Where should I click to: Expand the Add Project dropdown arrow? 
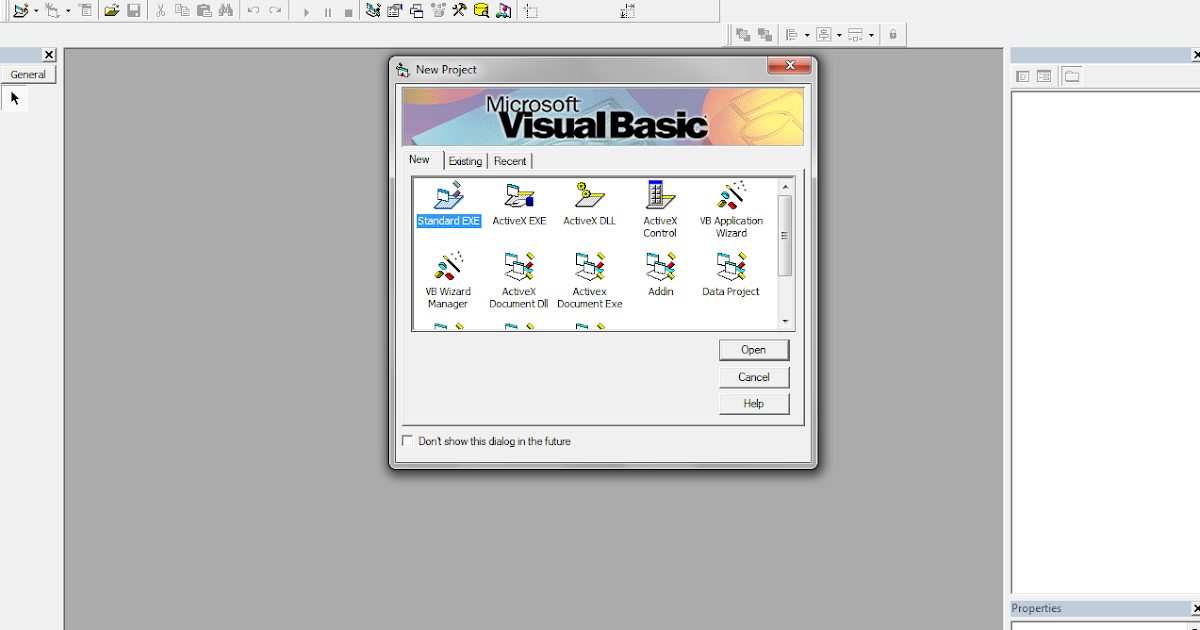coord(36,11)
